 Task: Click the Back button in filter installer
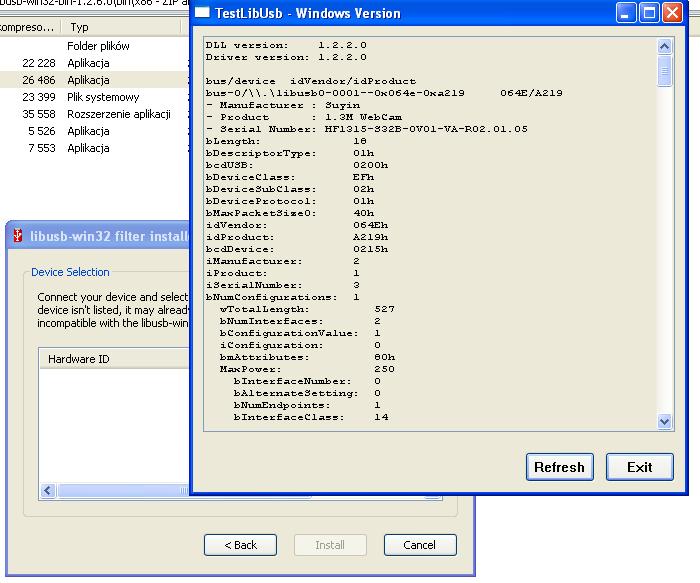coord(240,545)
